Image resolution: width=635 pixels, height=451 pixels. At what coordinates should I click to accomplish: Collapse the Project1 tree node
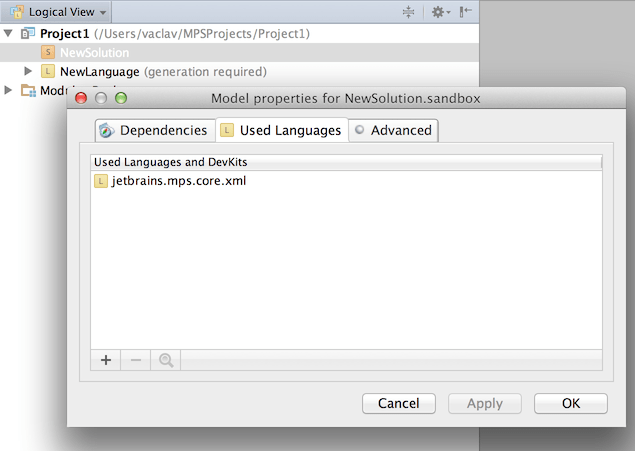tap(8, 33)
